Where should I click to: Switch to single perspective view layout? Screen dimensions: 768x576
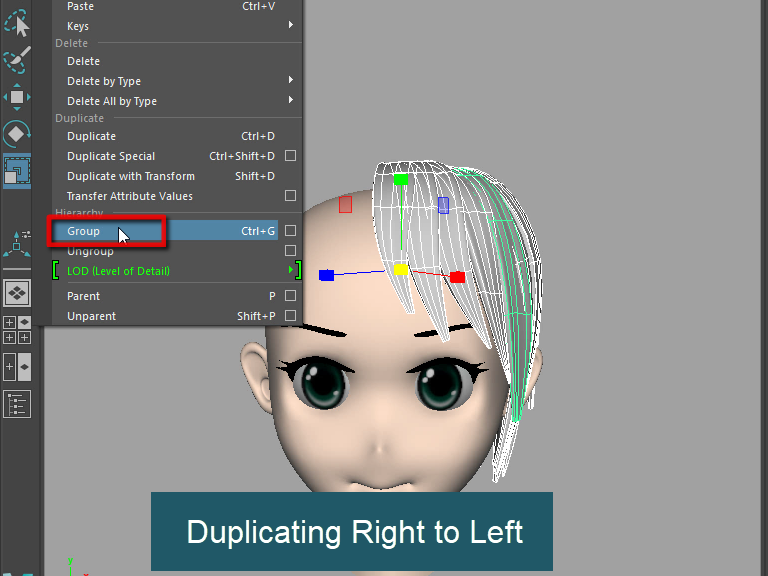17,293
